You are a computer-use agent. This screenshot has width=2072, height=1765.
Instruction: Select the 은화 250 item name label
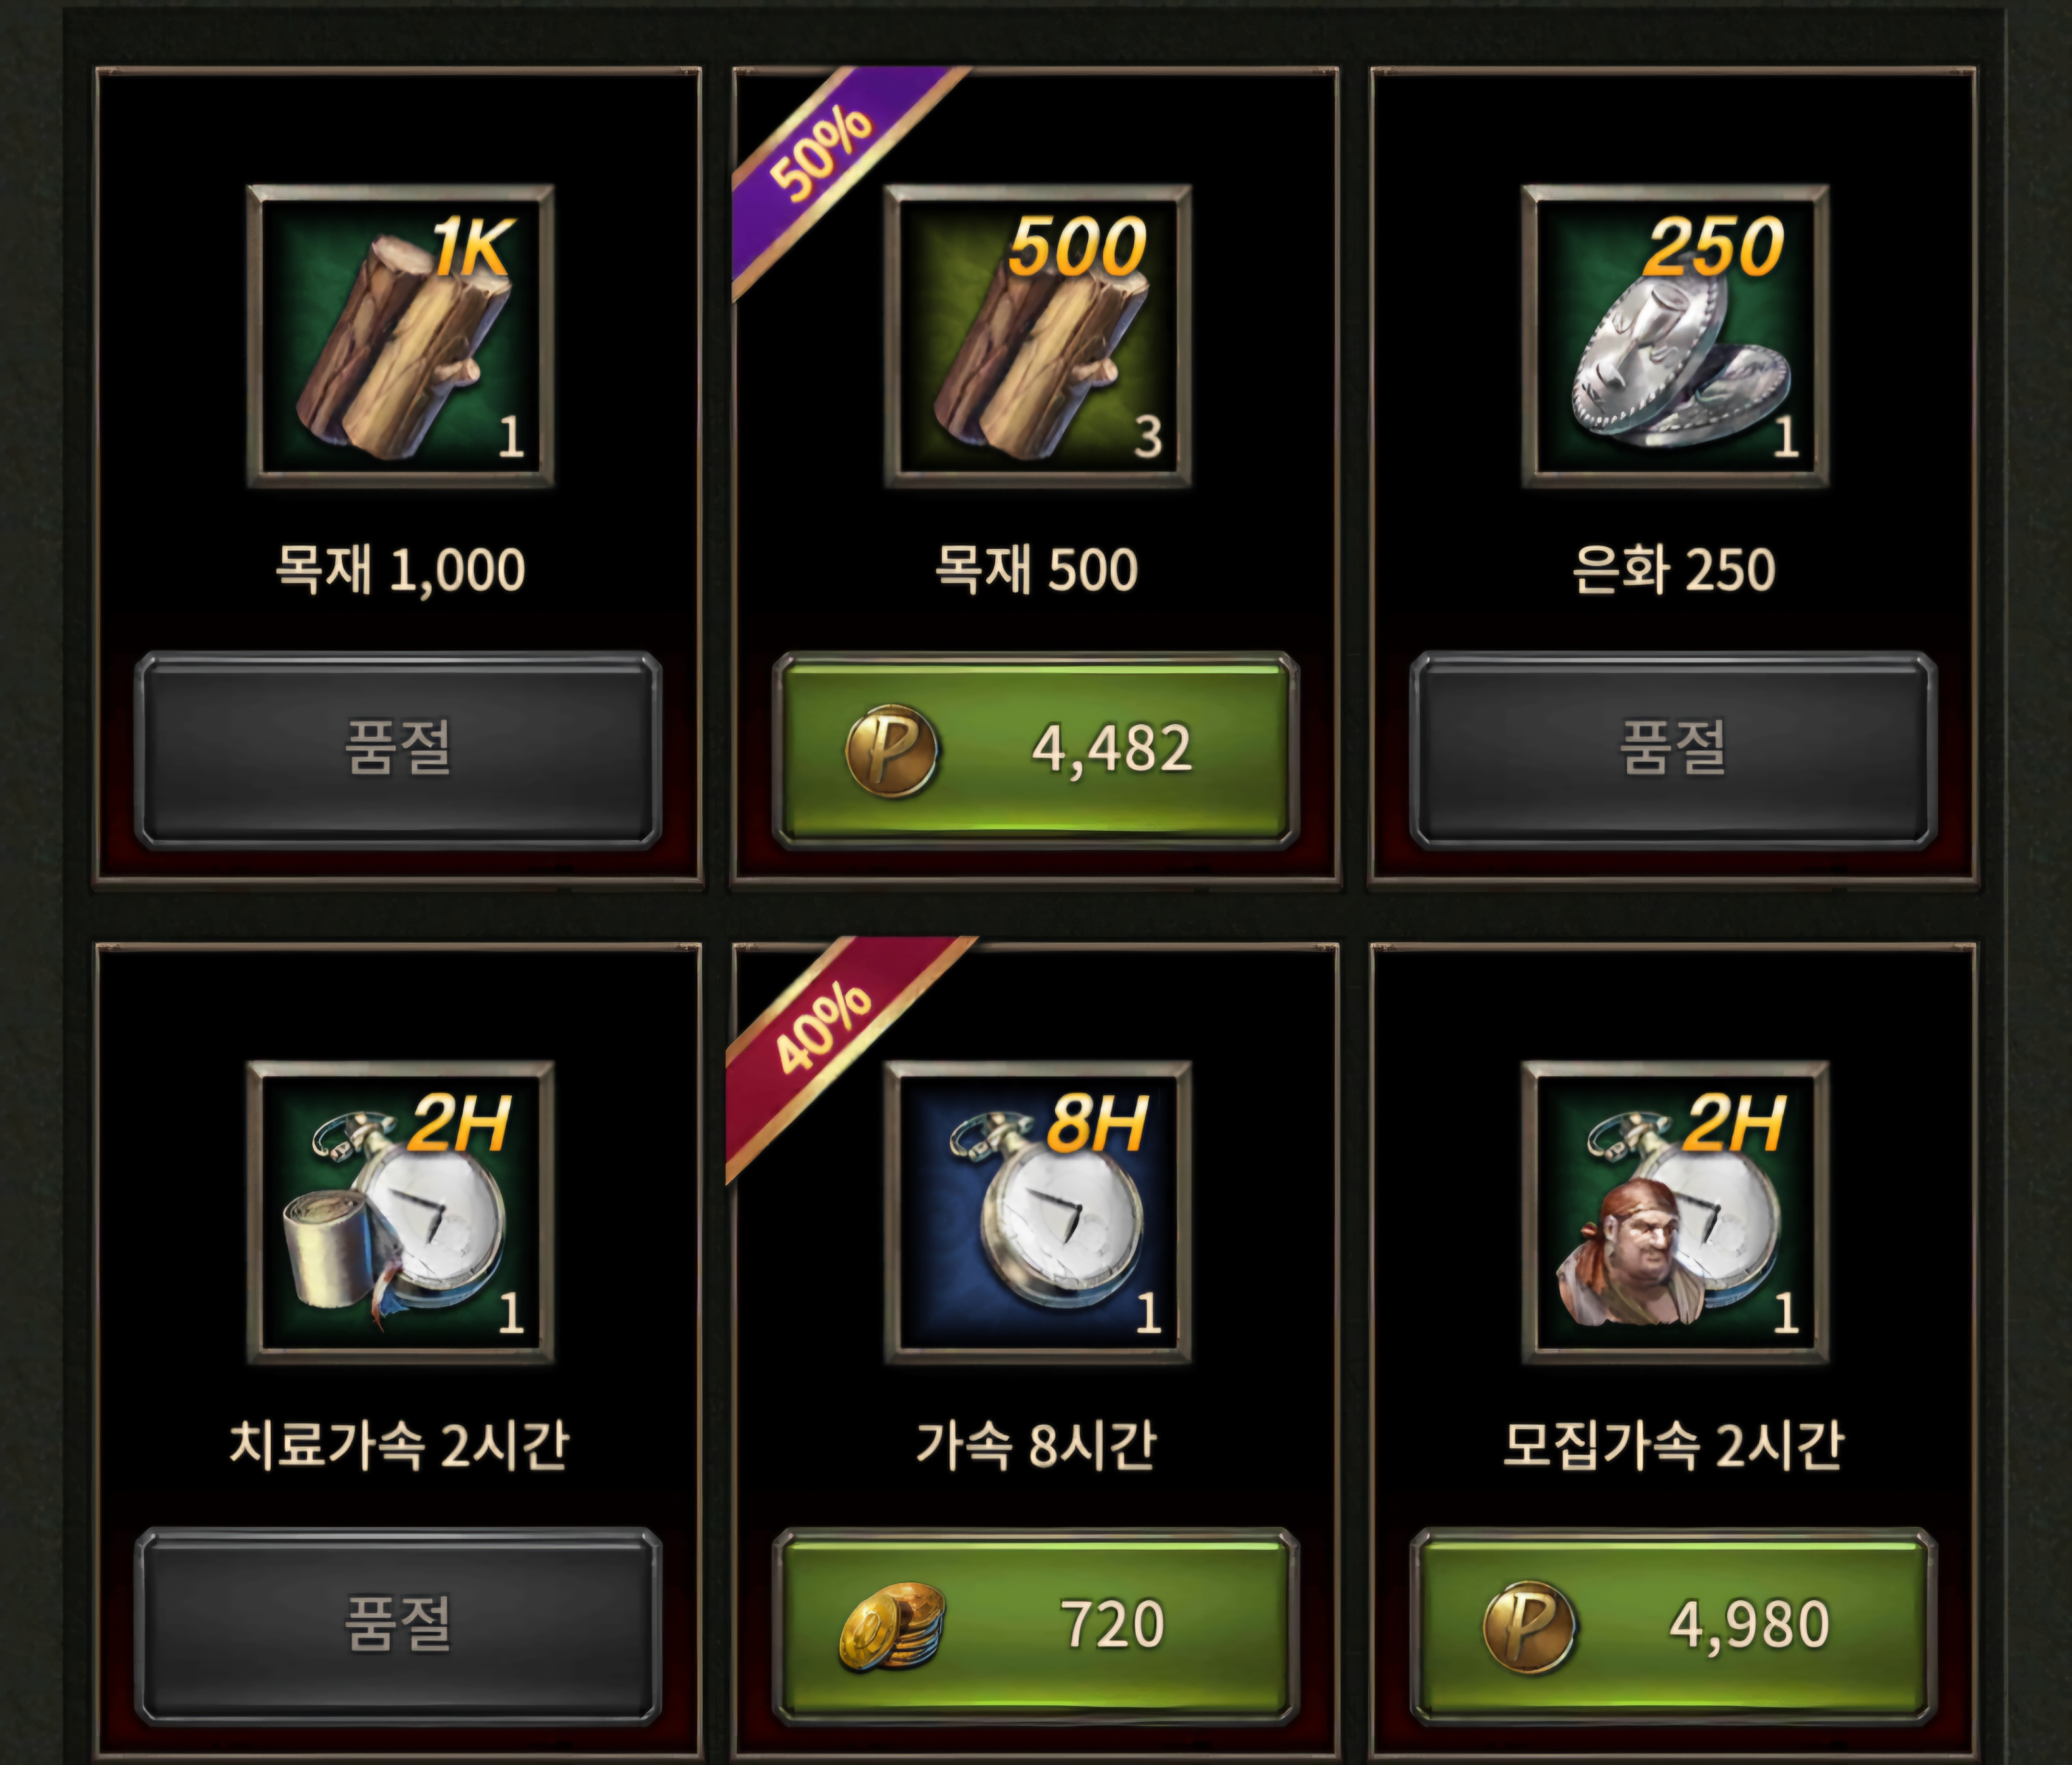click(1674, 569)
